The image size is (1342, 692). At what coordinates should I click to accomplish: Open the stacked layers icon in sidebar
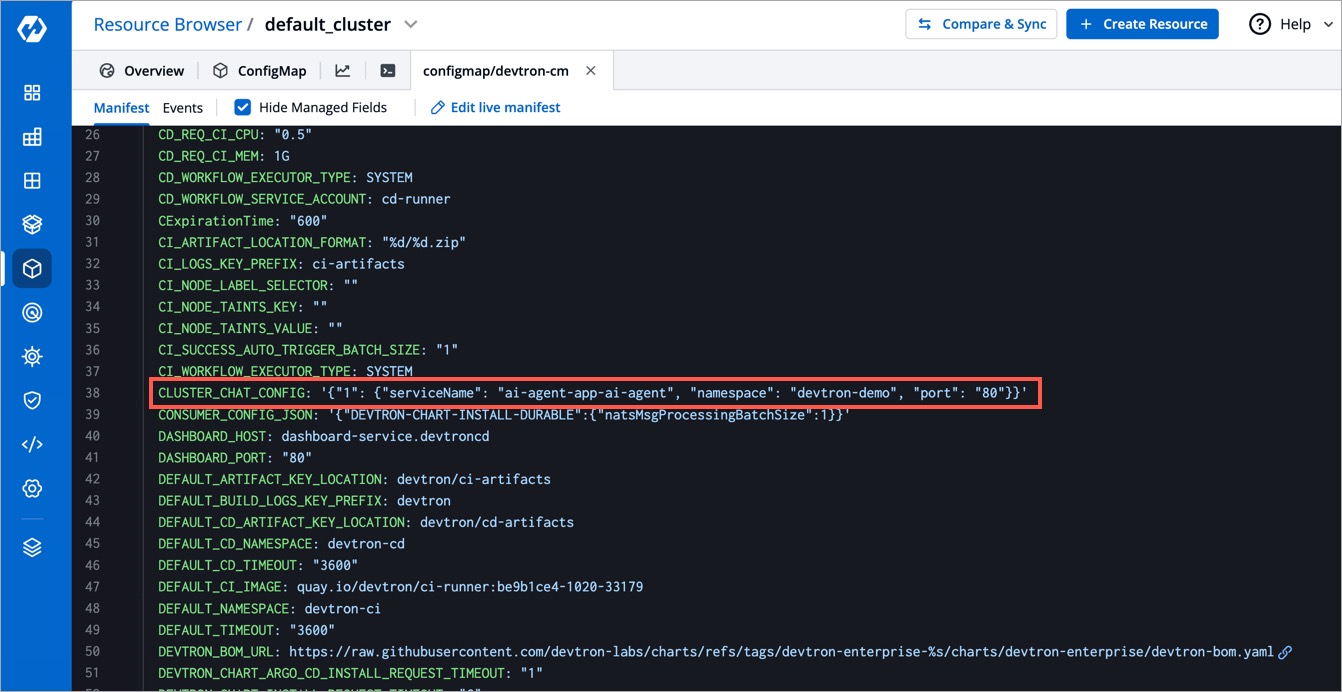tap(32, 547)
